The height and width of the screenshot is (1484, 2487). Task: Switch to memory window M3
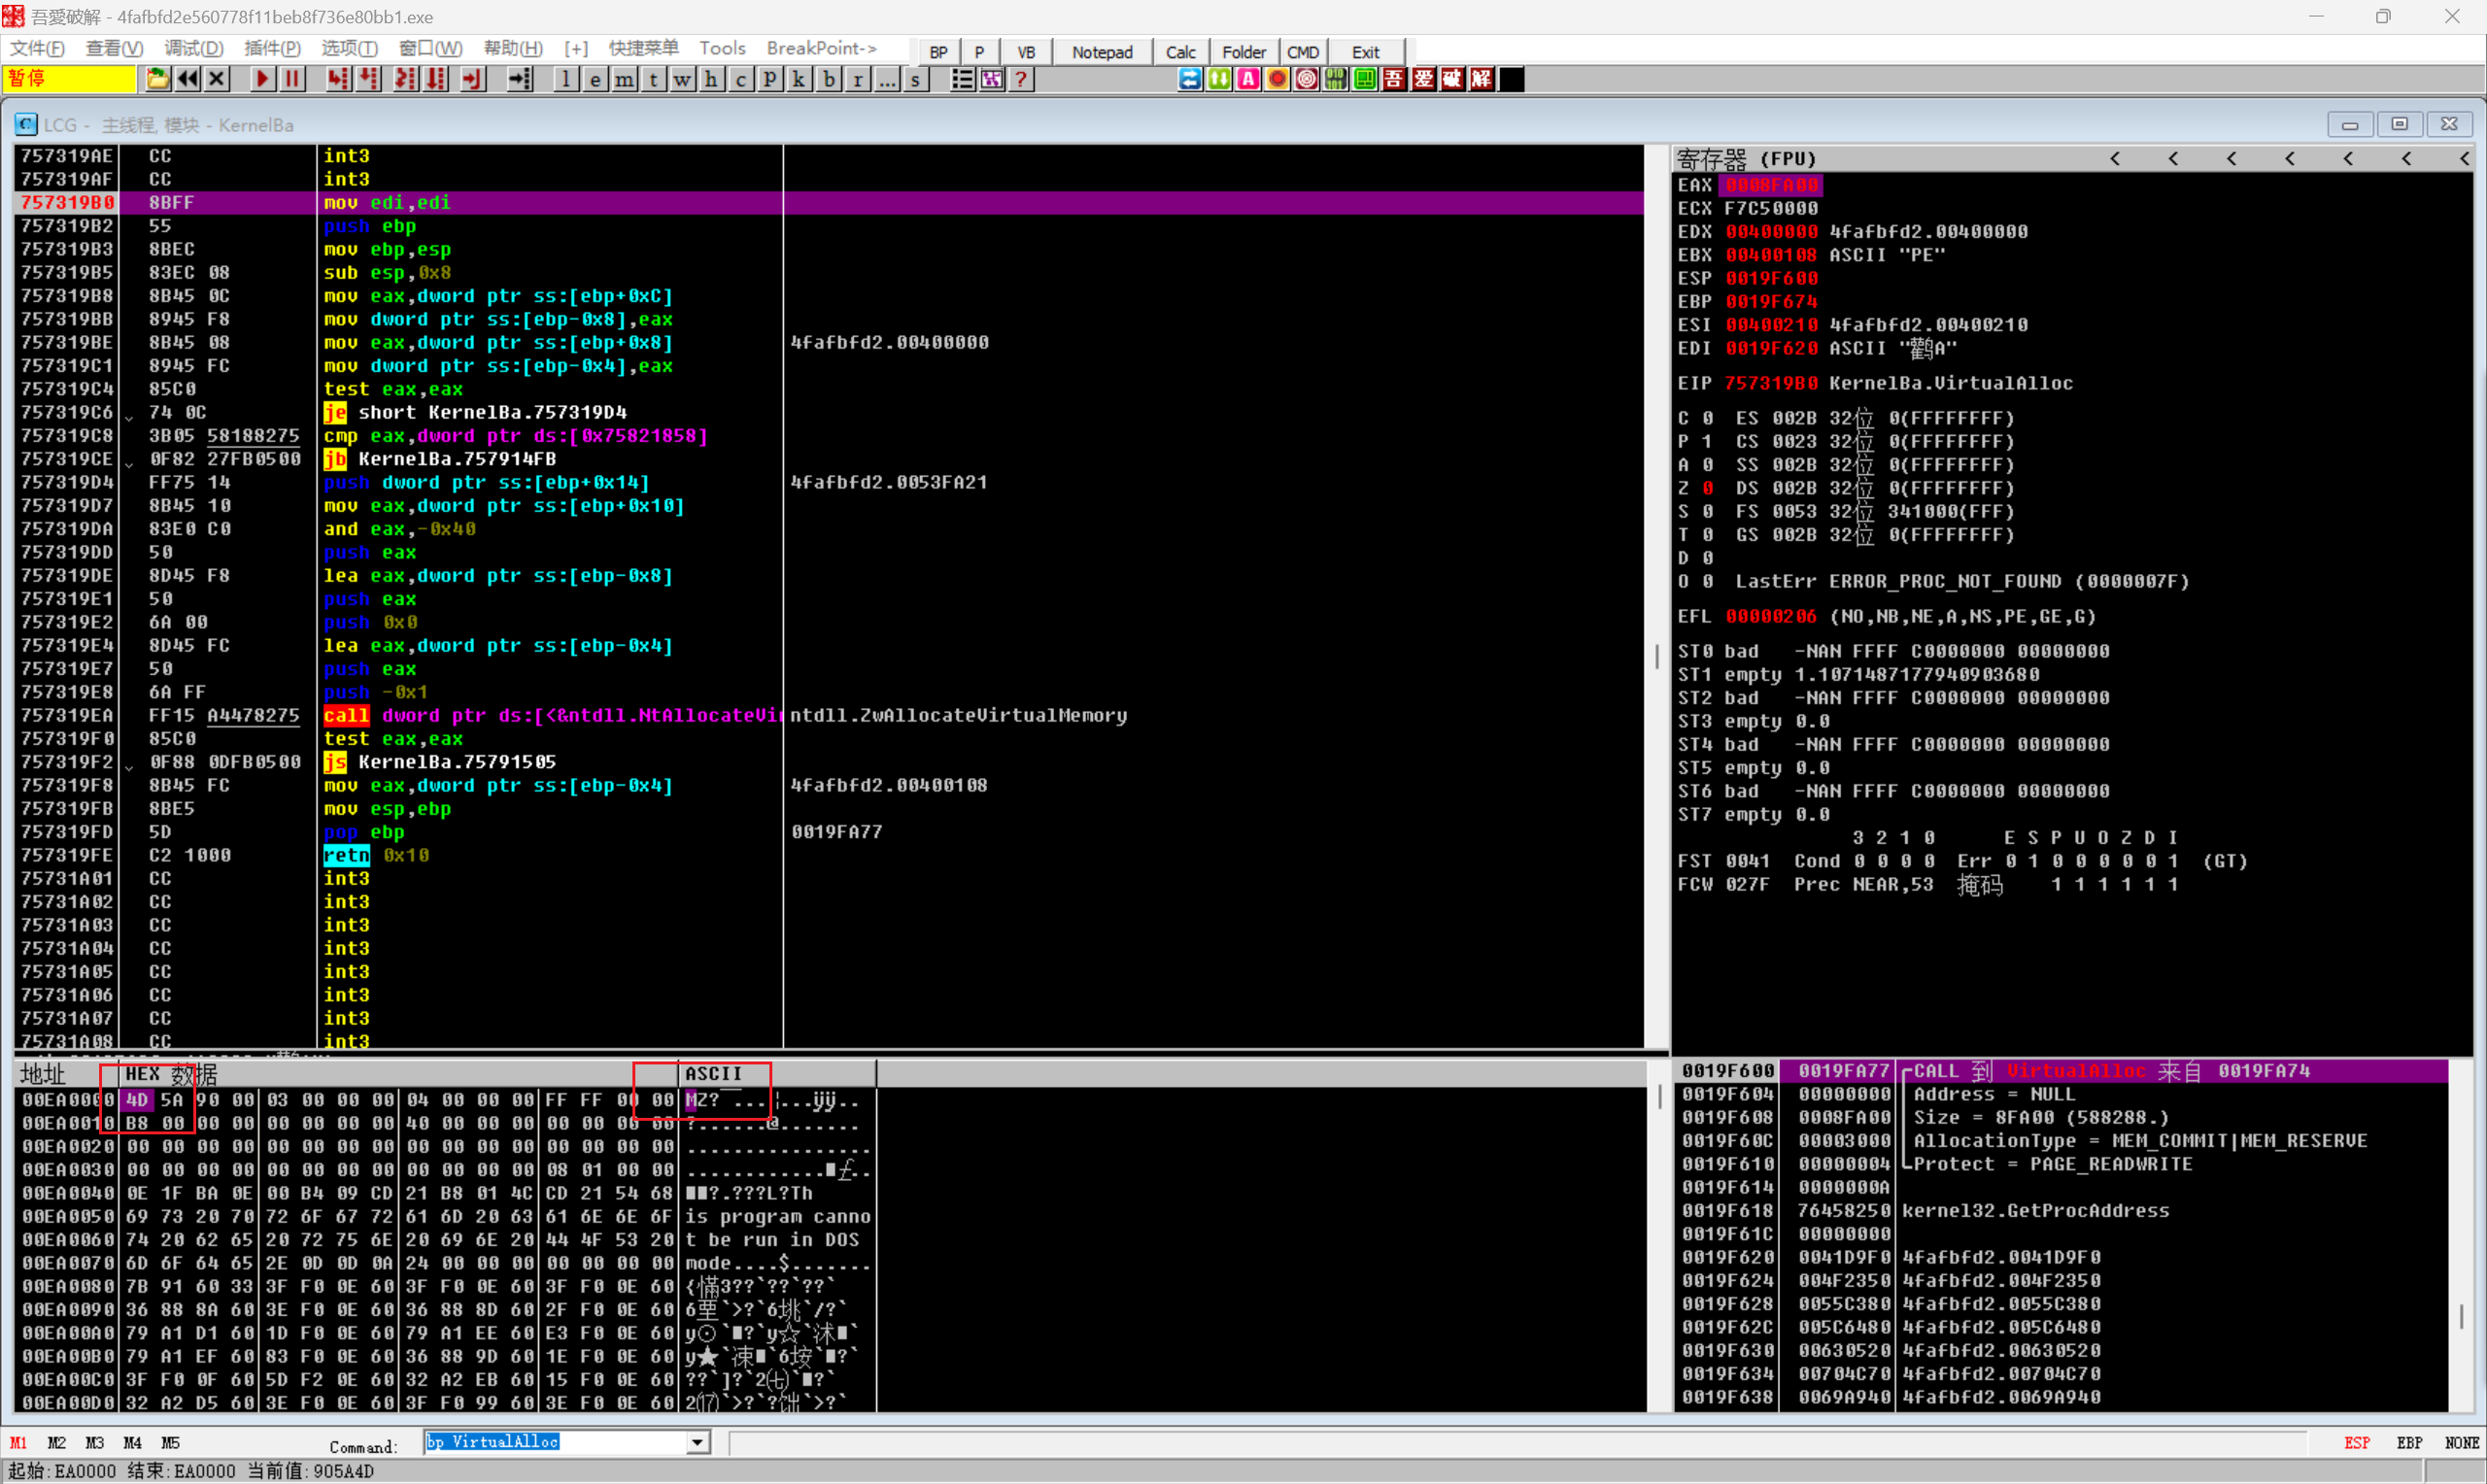(x=95, y=1443)
